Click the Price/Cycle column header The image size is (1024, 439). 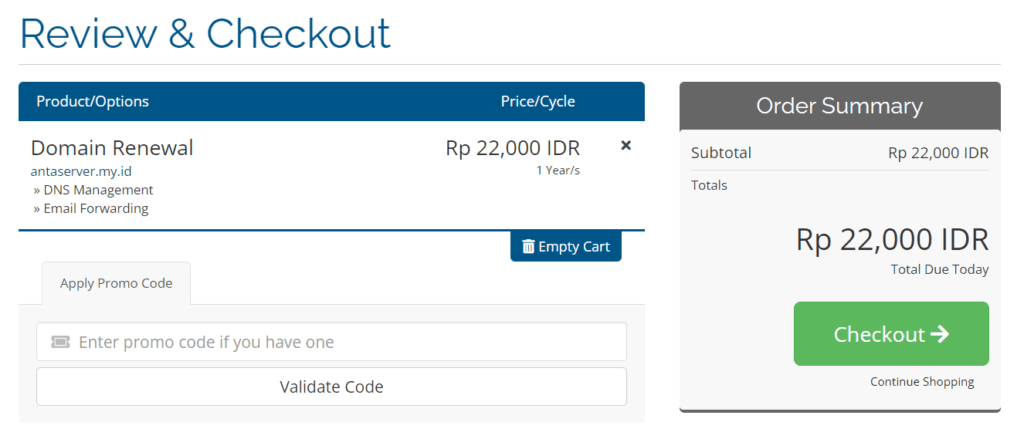[x=538, y=101]
